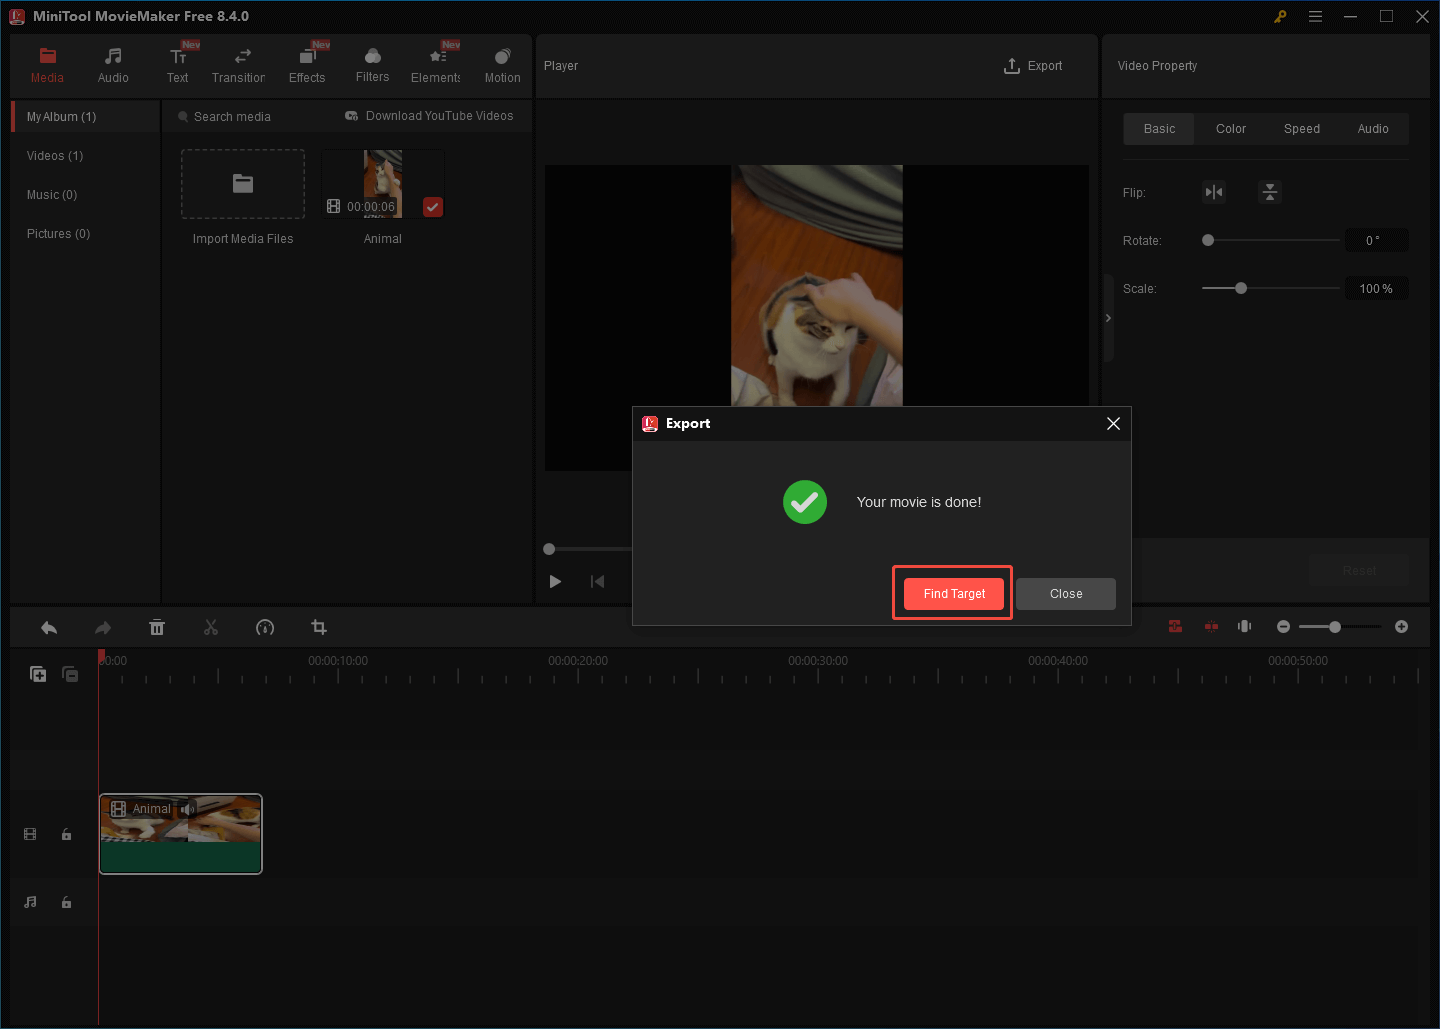
Task: Click the green checkmark on the Animal clip thumbnail
Action: [432, 207]
